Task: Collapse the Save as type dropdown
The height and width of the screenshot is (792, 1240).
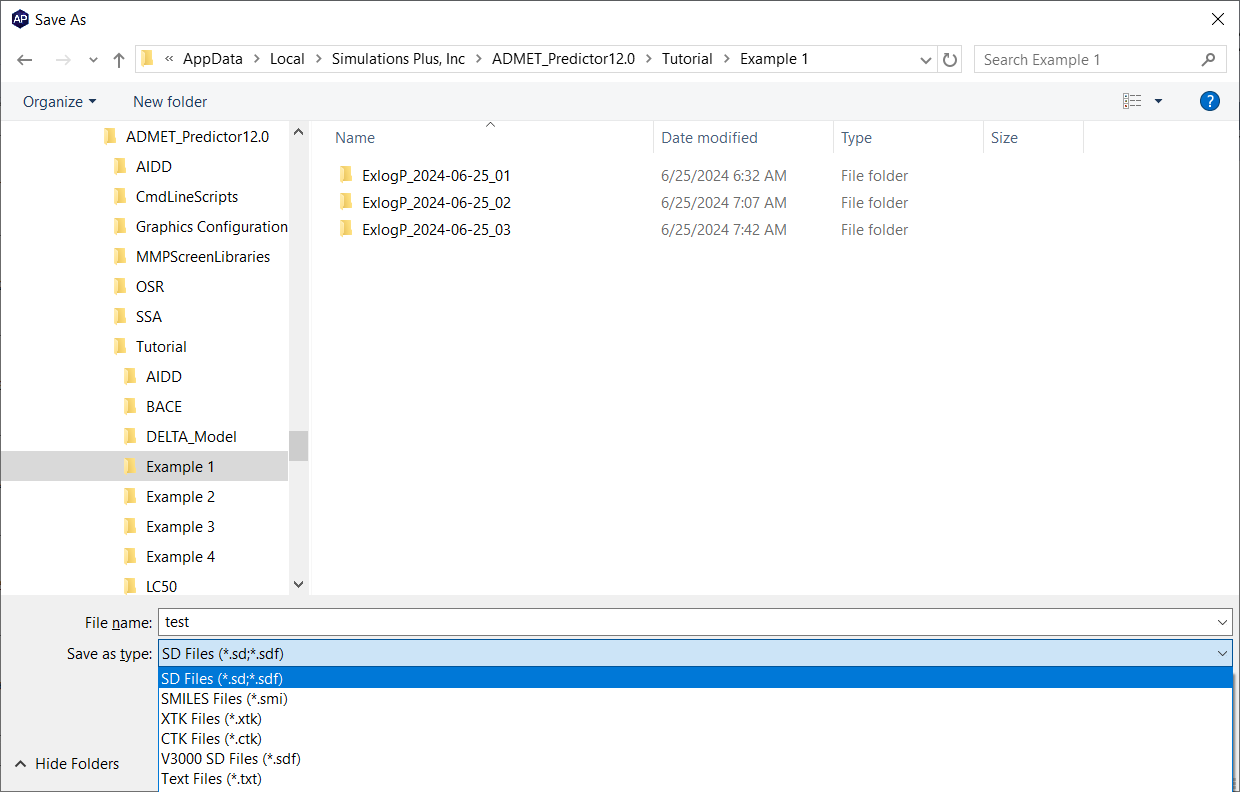Action: [1222, 654]
